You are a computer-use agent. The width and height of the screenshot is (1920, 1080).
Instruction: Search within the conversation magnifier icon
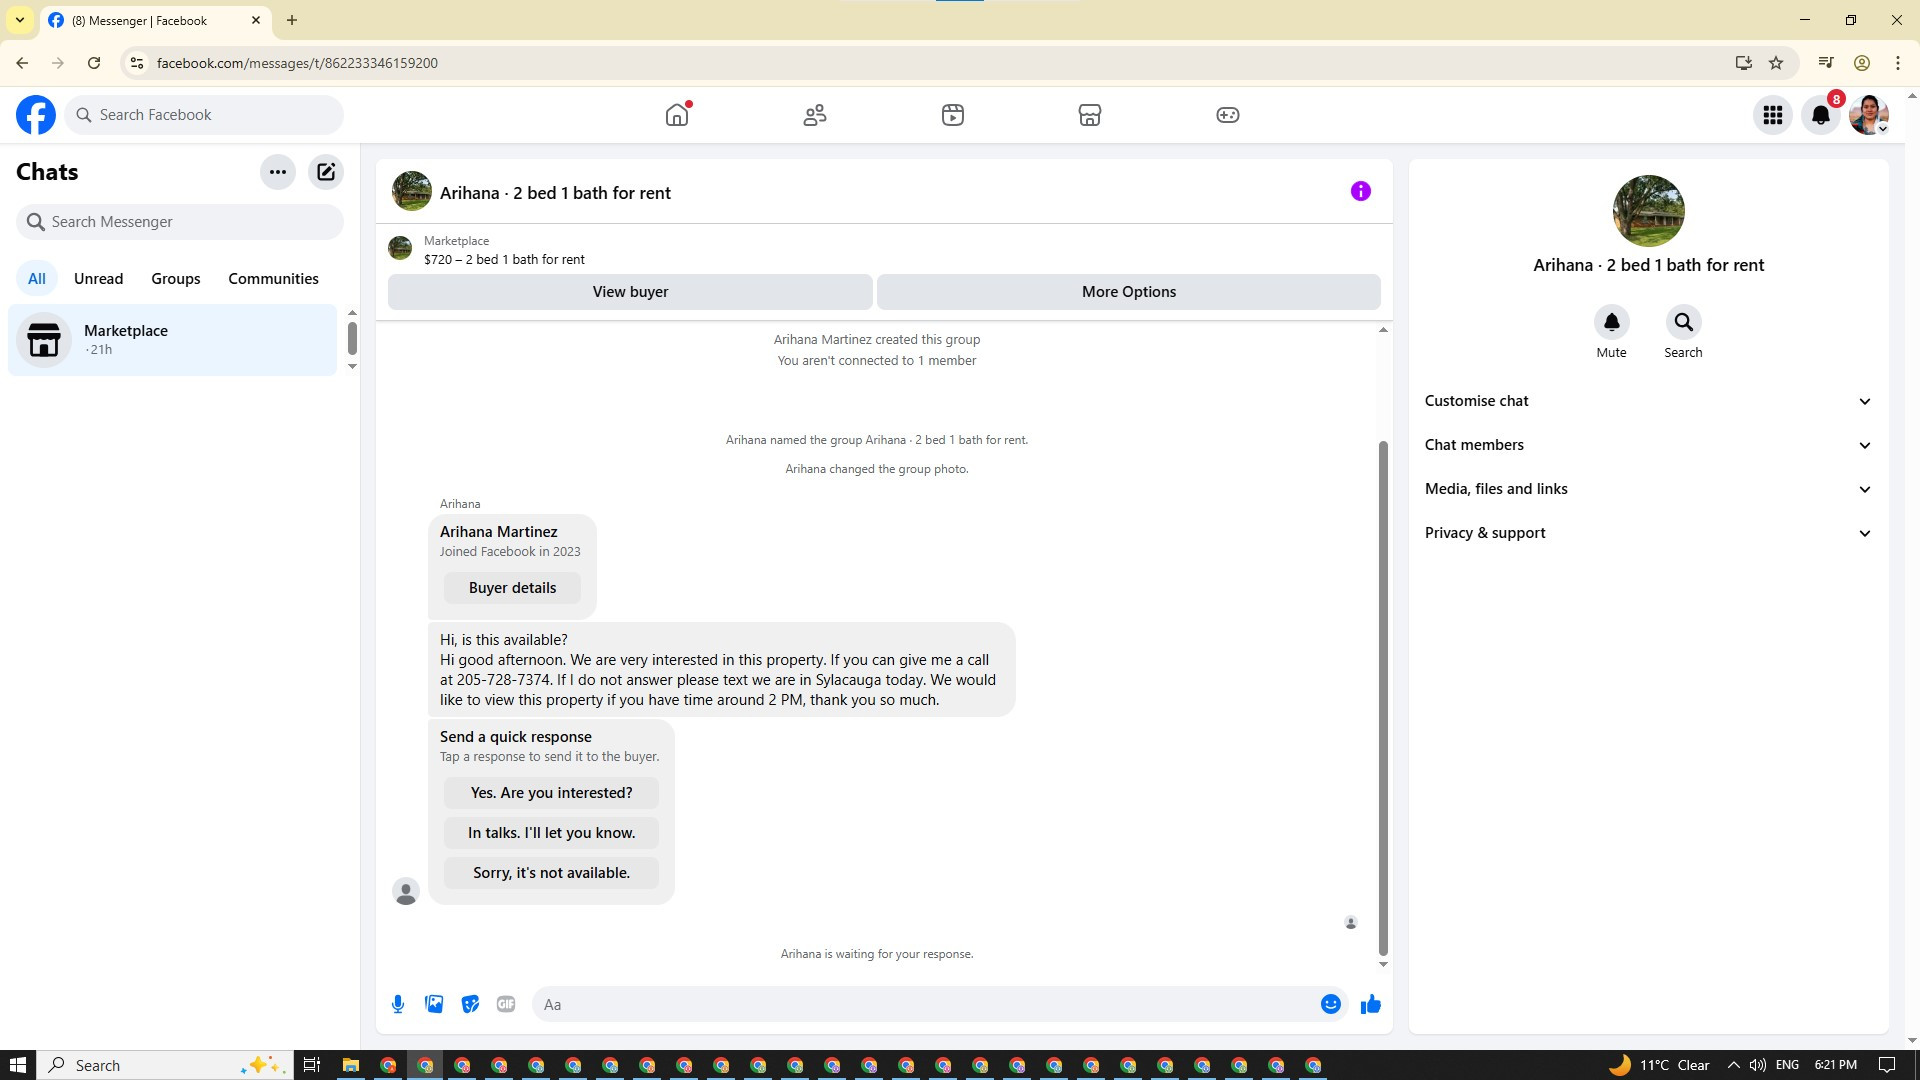tap(1684, 322)
